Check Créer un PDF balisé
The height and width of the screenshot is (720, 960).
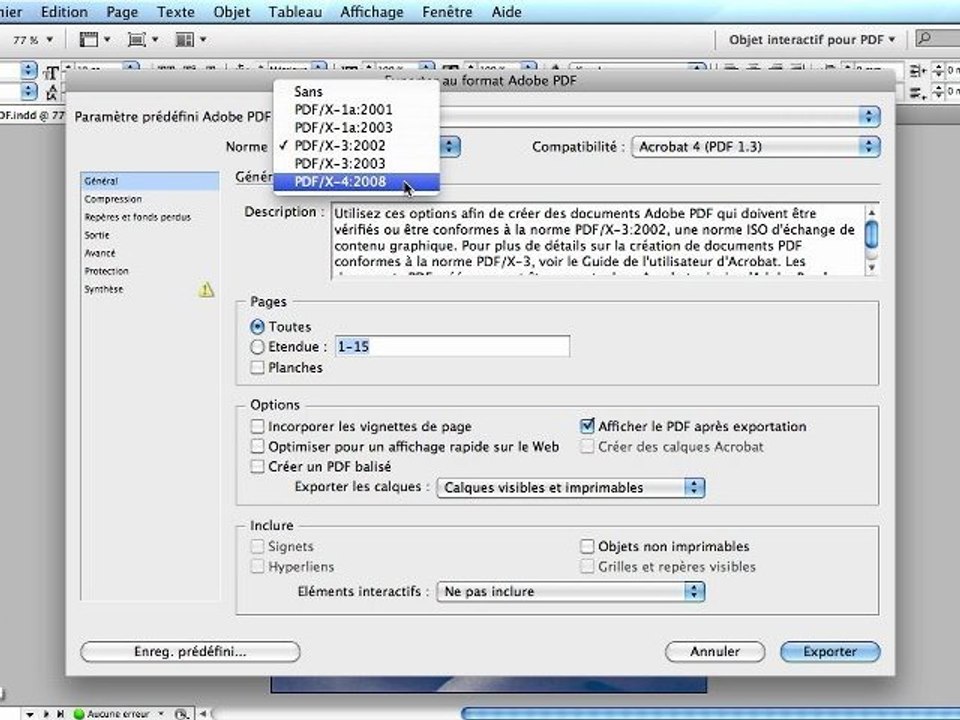[257, 467]
